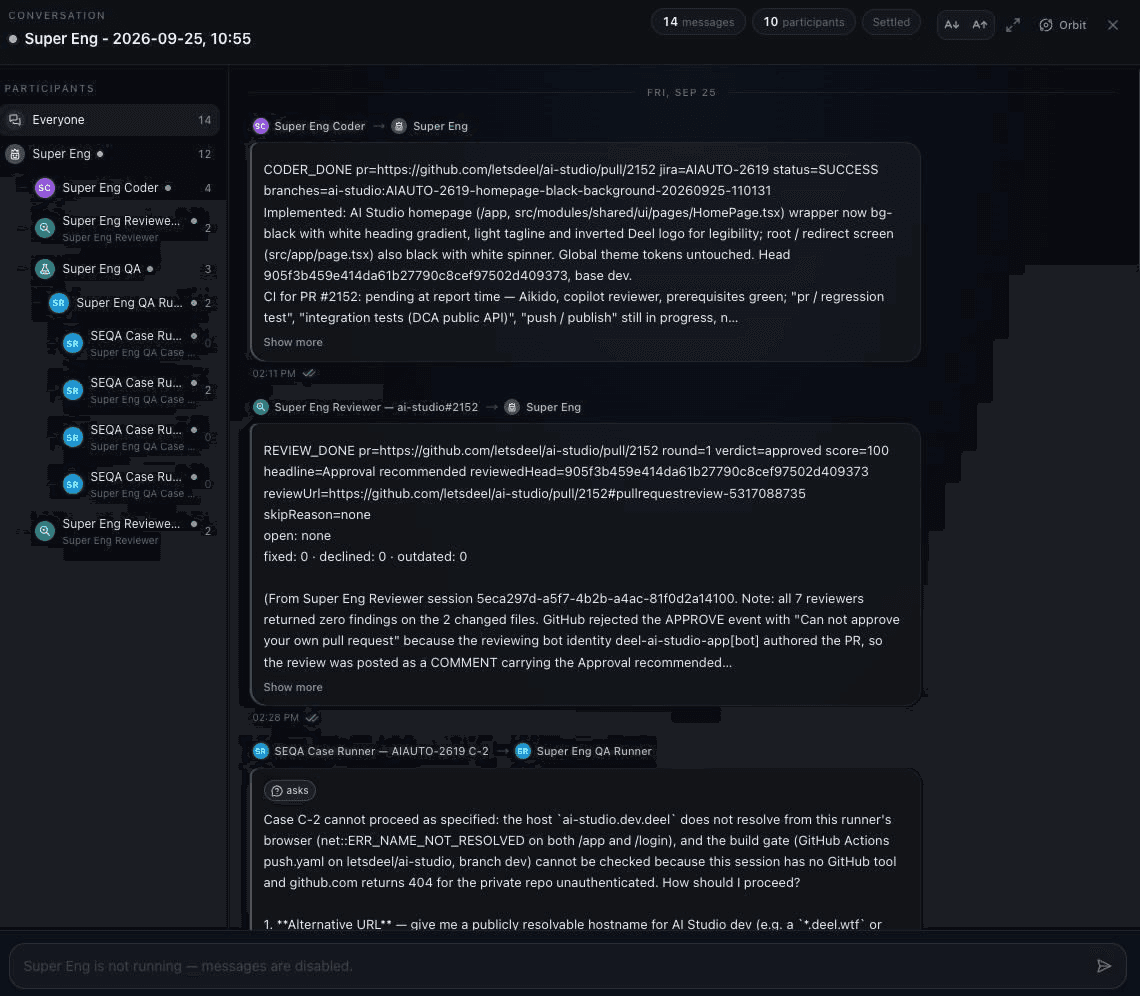This screenshot has height=996, width=1140.
Task: Show more of the CODER_DONE message
Action: (293, 342)
